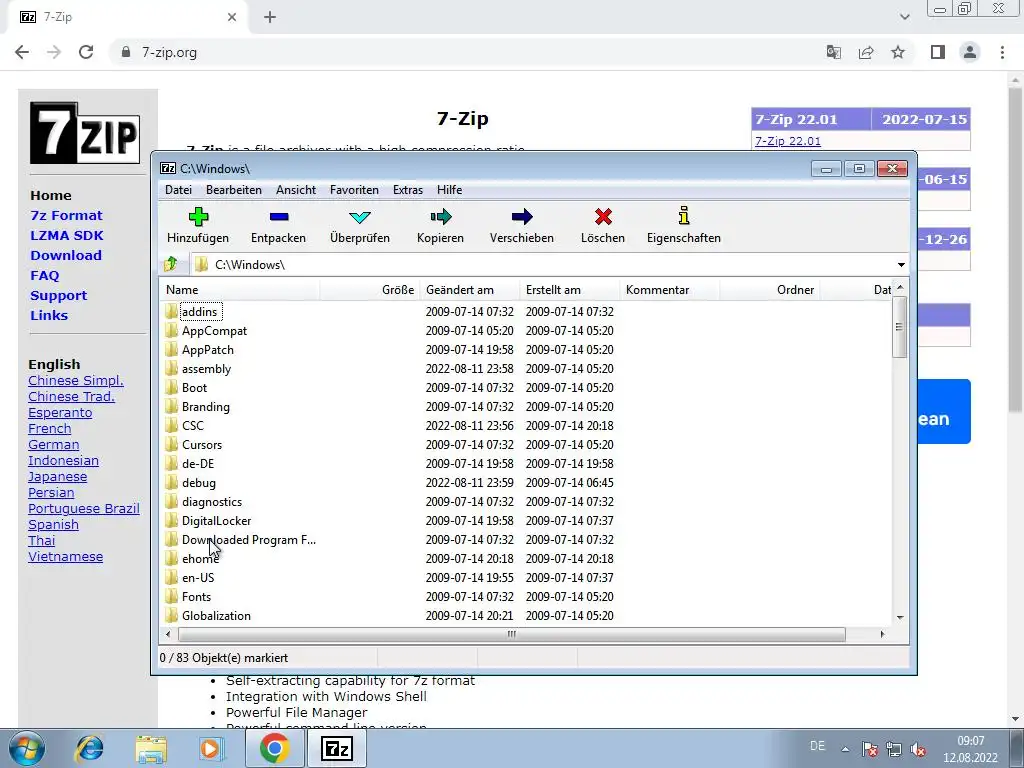Open Internet Explorer from taskbar
This screenshot has height=768, width=1024.
[x=89, y=748]
